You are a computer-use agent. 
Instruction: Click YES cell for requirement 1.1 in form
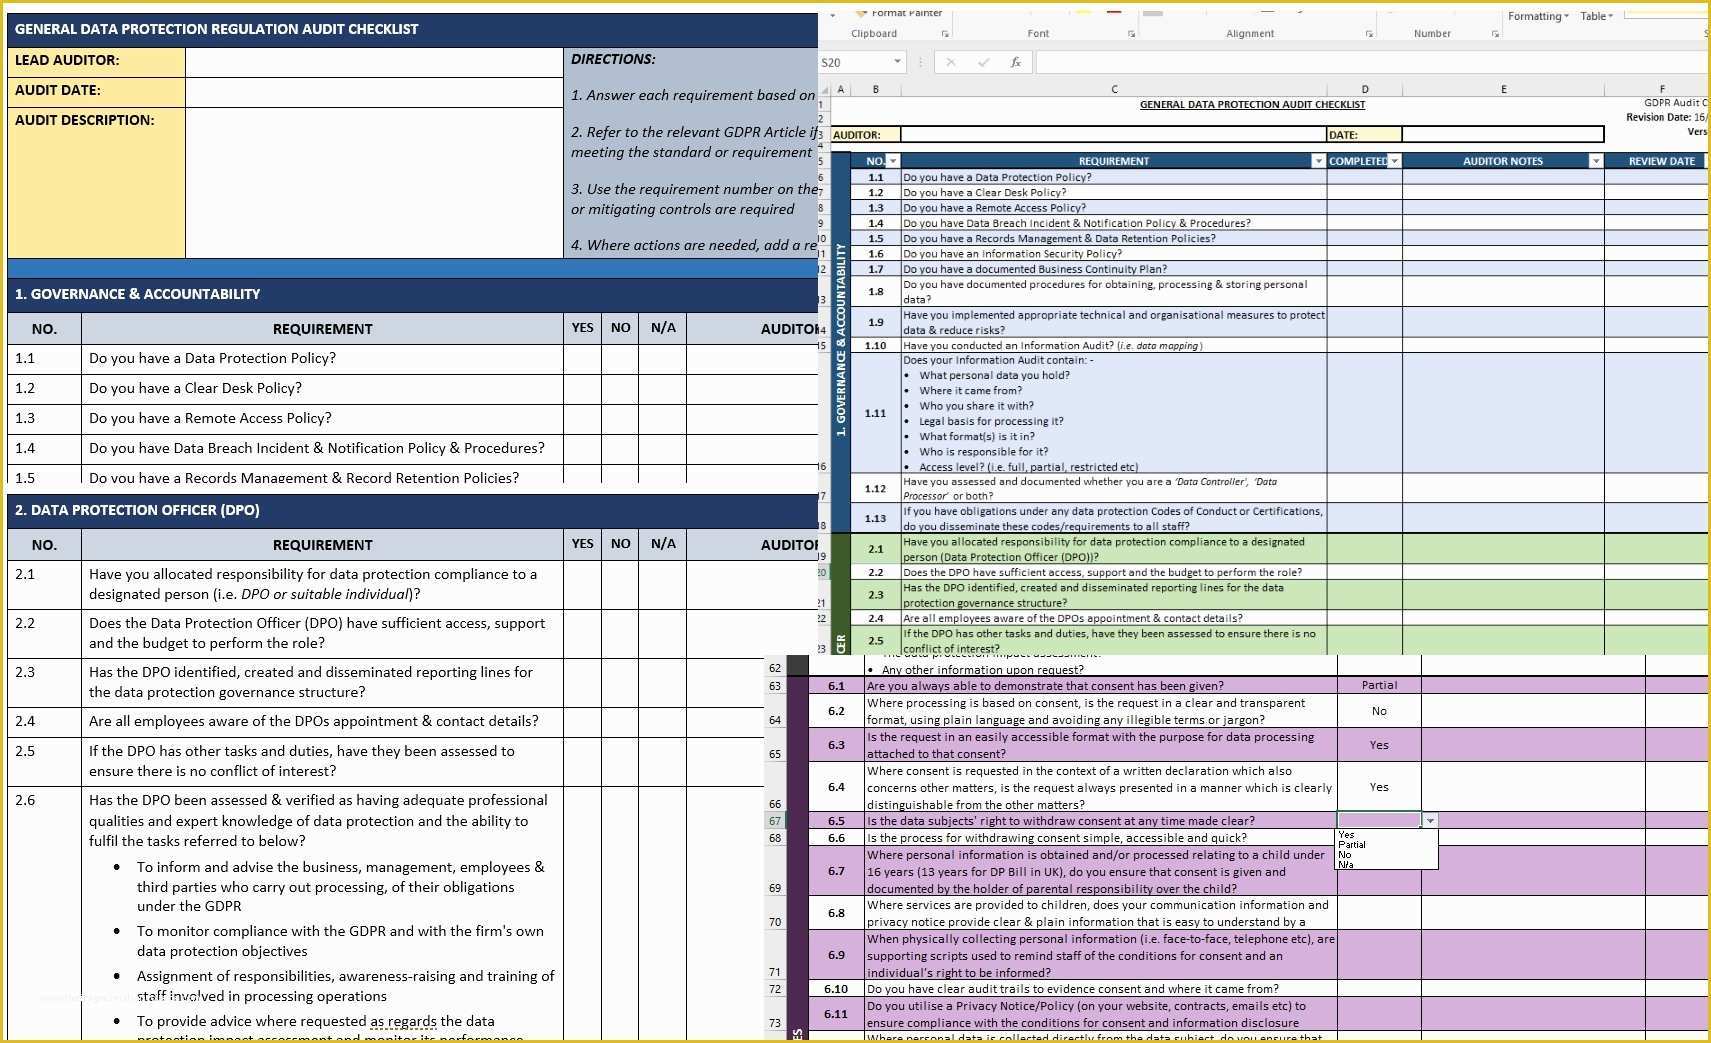[x=582, y=359]
